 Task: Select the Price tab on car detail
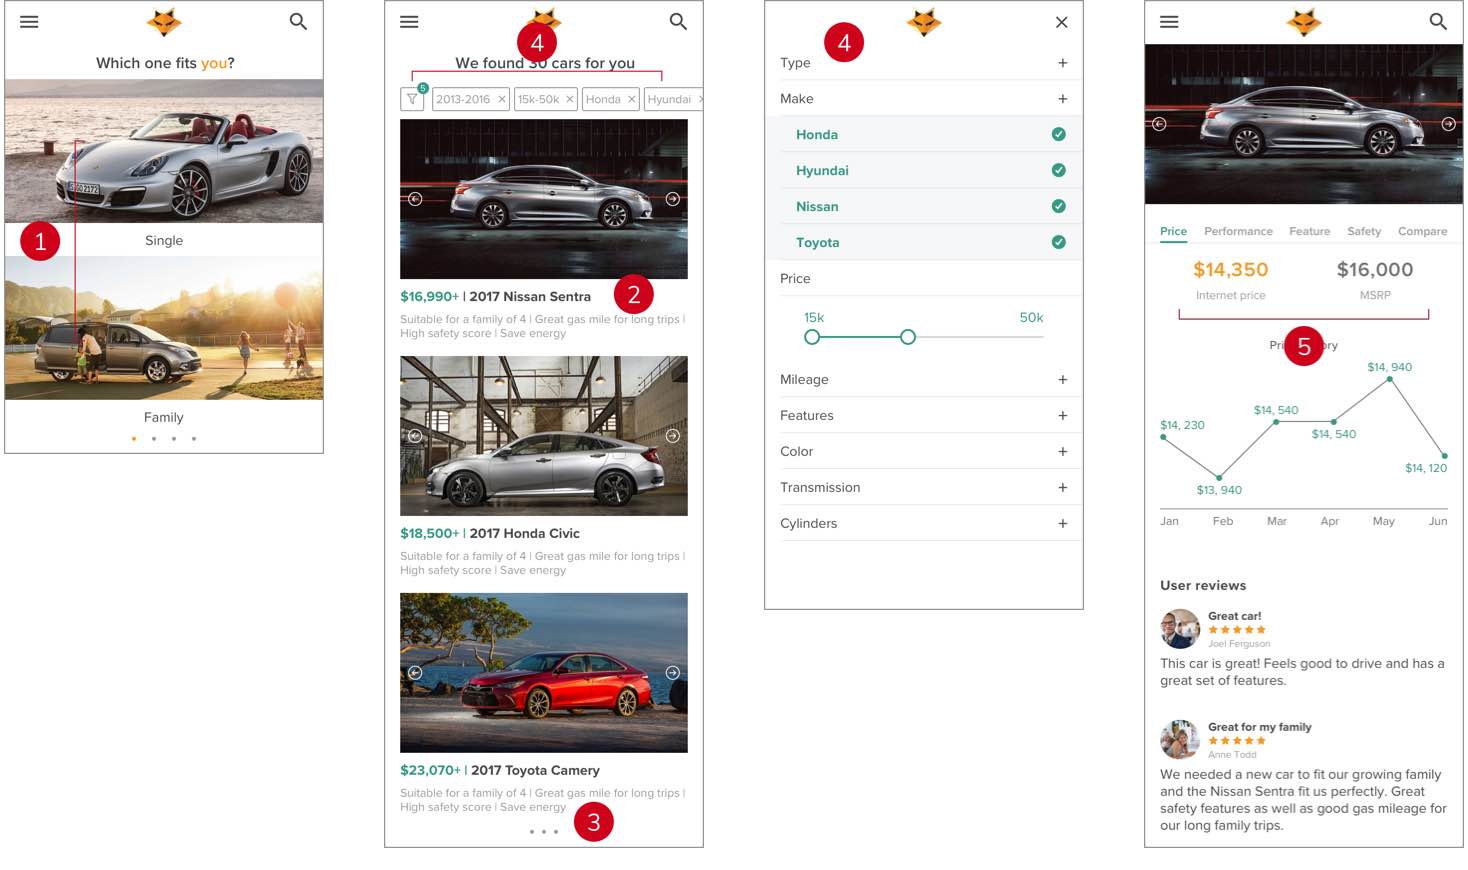(1173, 231)
